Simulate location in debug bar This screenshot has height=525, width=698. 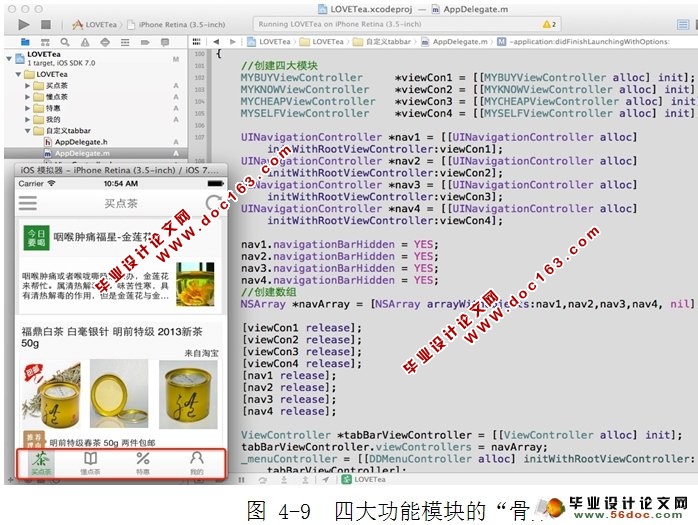coord(326,480)
